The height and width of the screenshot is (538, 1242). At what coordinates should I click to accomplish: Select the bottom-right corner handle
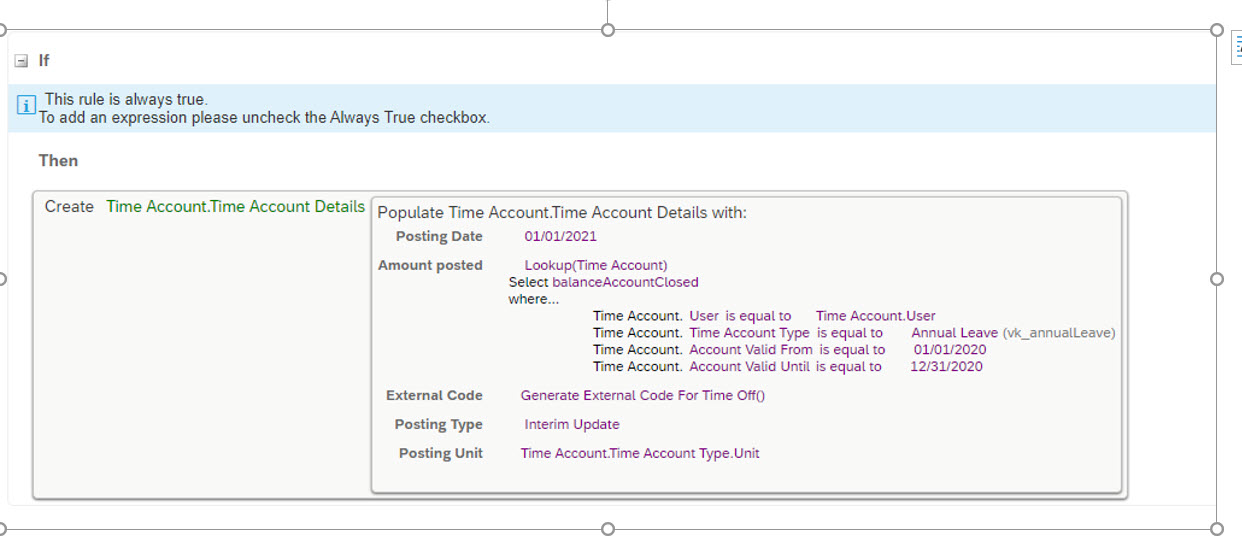click(x=1217, y=528)
